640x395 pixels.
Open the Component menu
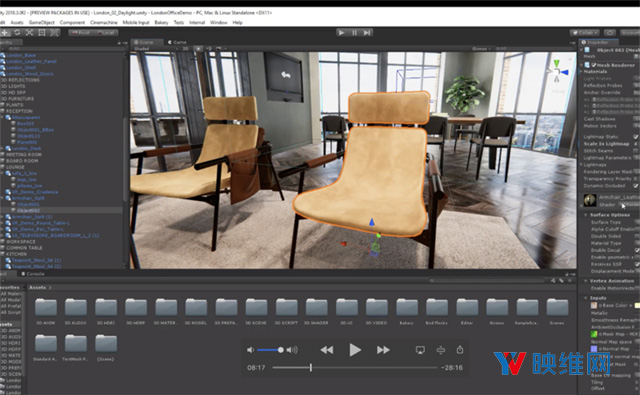point(72,22)
